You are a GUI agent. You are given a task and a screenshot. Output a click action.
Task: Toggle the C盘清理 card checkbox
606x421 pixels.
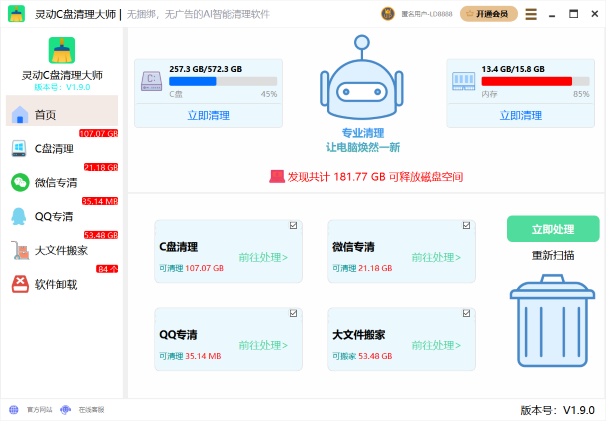pos(294,225)
